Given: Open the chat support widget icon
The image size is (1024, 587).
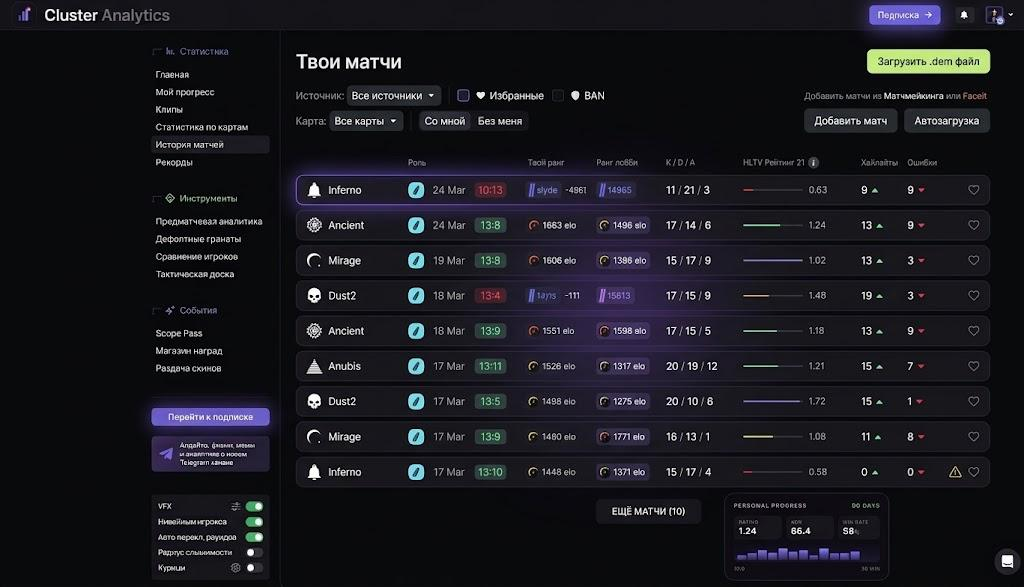Looking at the screenshot, I should 1007,562.
